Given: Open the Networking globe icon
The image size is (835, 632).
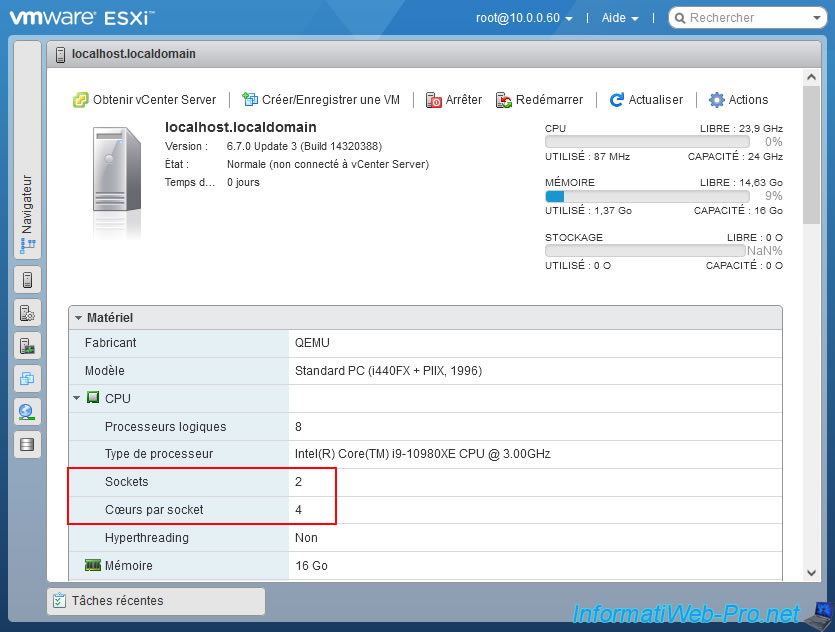Looking at the screenshot, I should pos(27,412).
